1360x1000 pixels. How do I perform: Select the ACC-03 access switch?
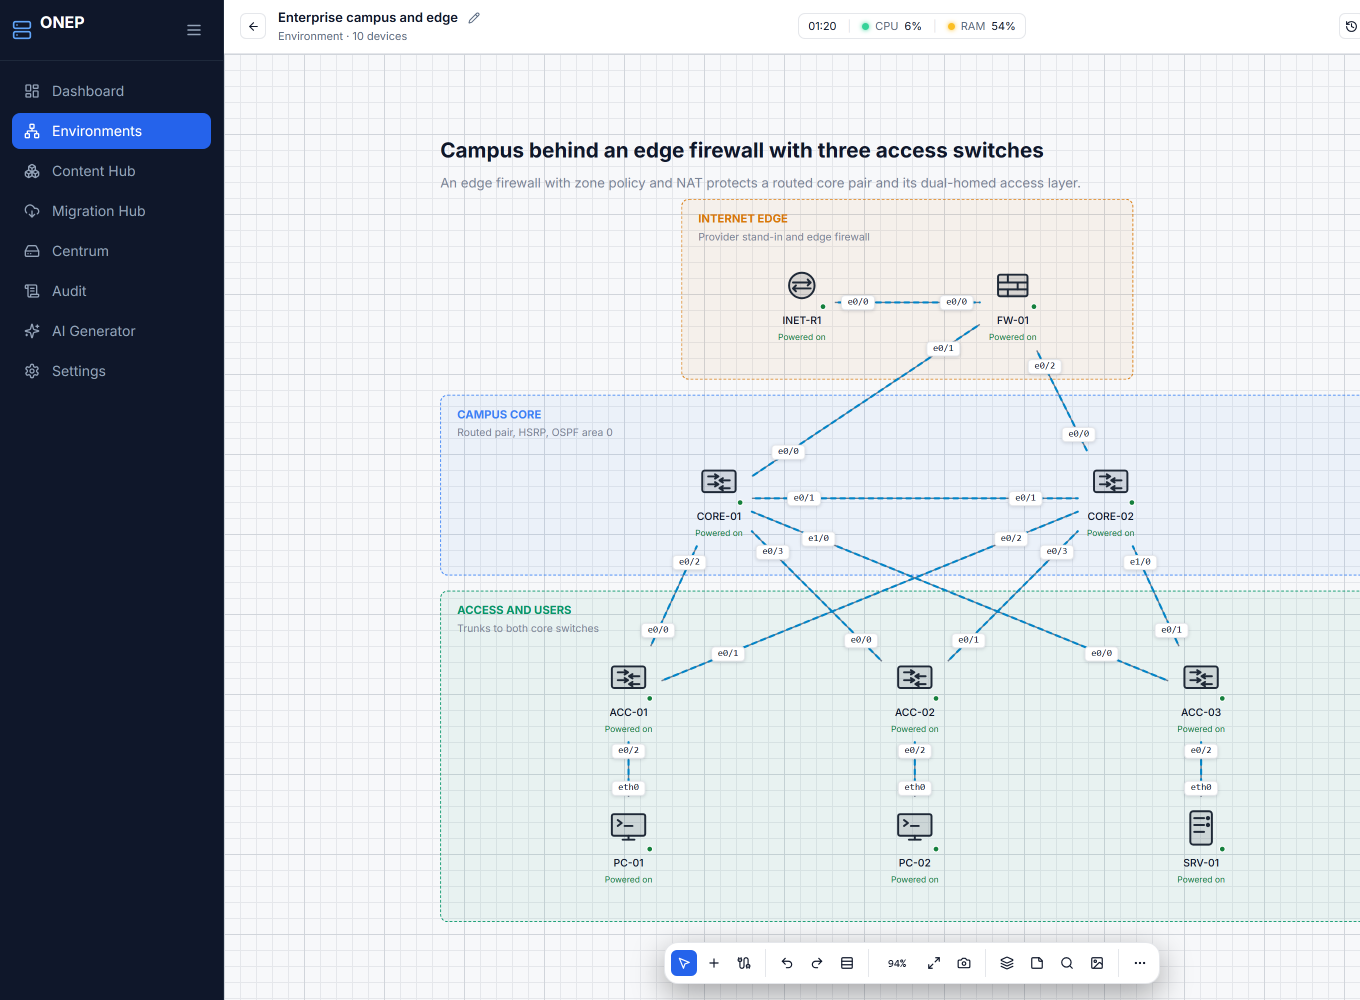point(1201,678)
